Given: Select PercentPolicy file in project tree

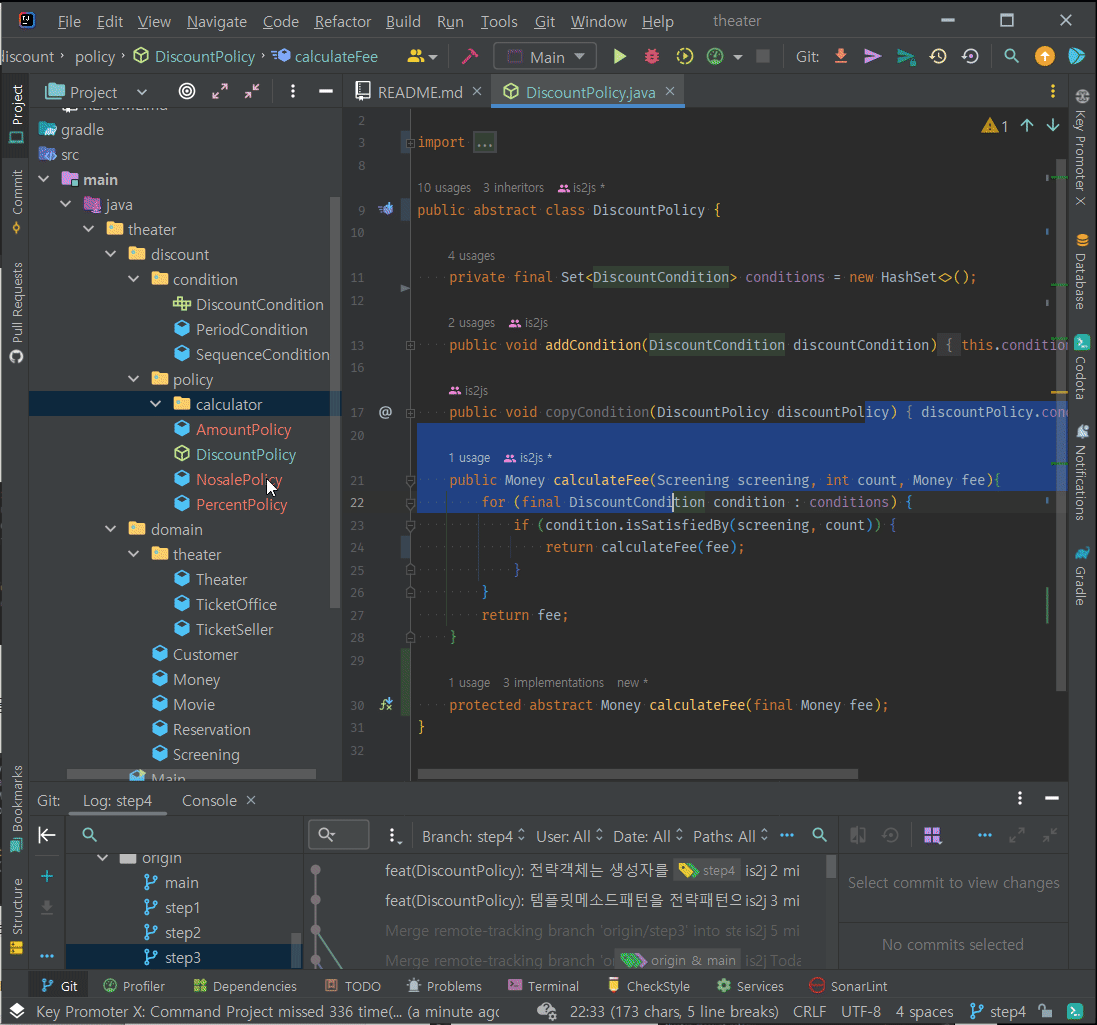Looking at the screenshot, I should click(241, 505).
